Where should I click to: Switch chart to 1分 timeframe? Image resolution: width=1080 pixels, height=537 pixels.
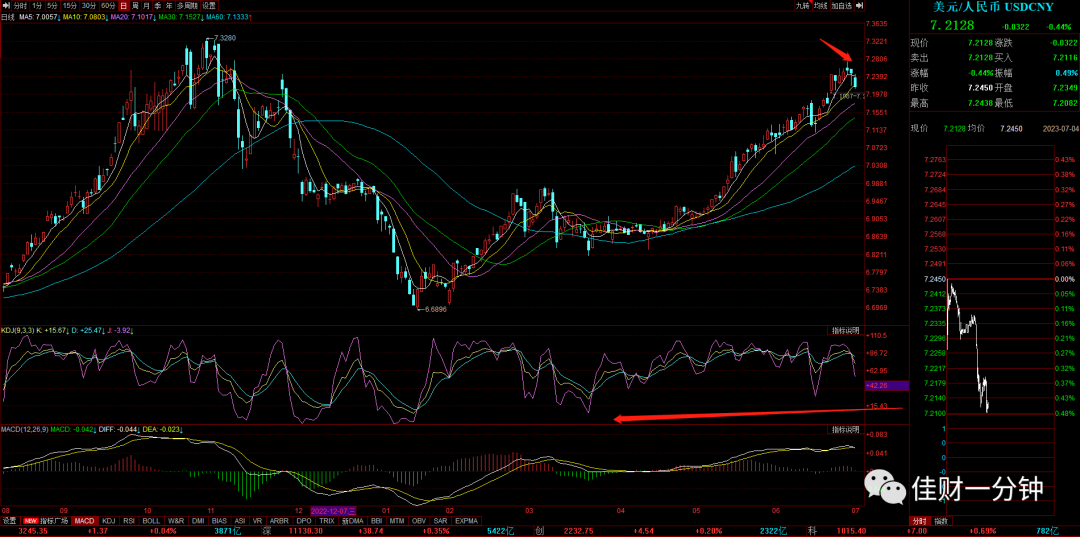(37, 6)
